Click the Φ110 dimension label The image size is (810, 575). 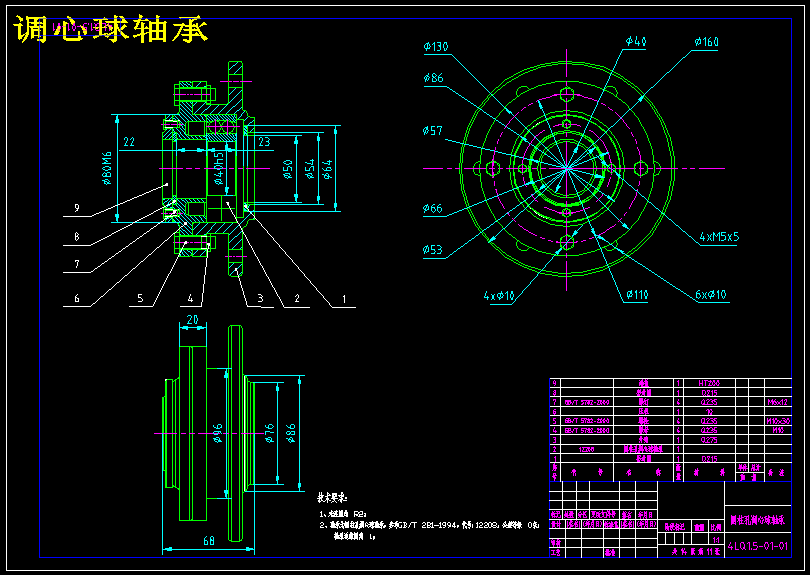tap(637, 295)
